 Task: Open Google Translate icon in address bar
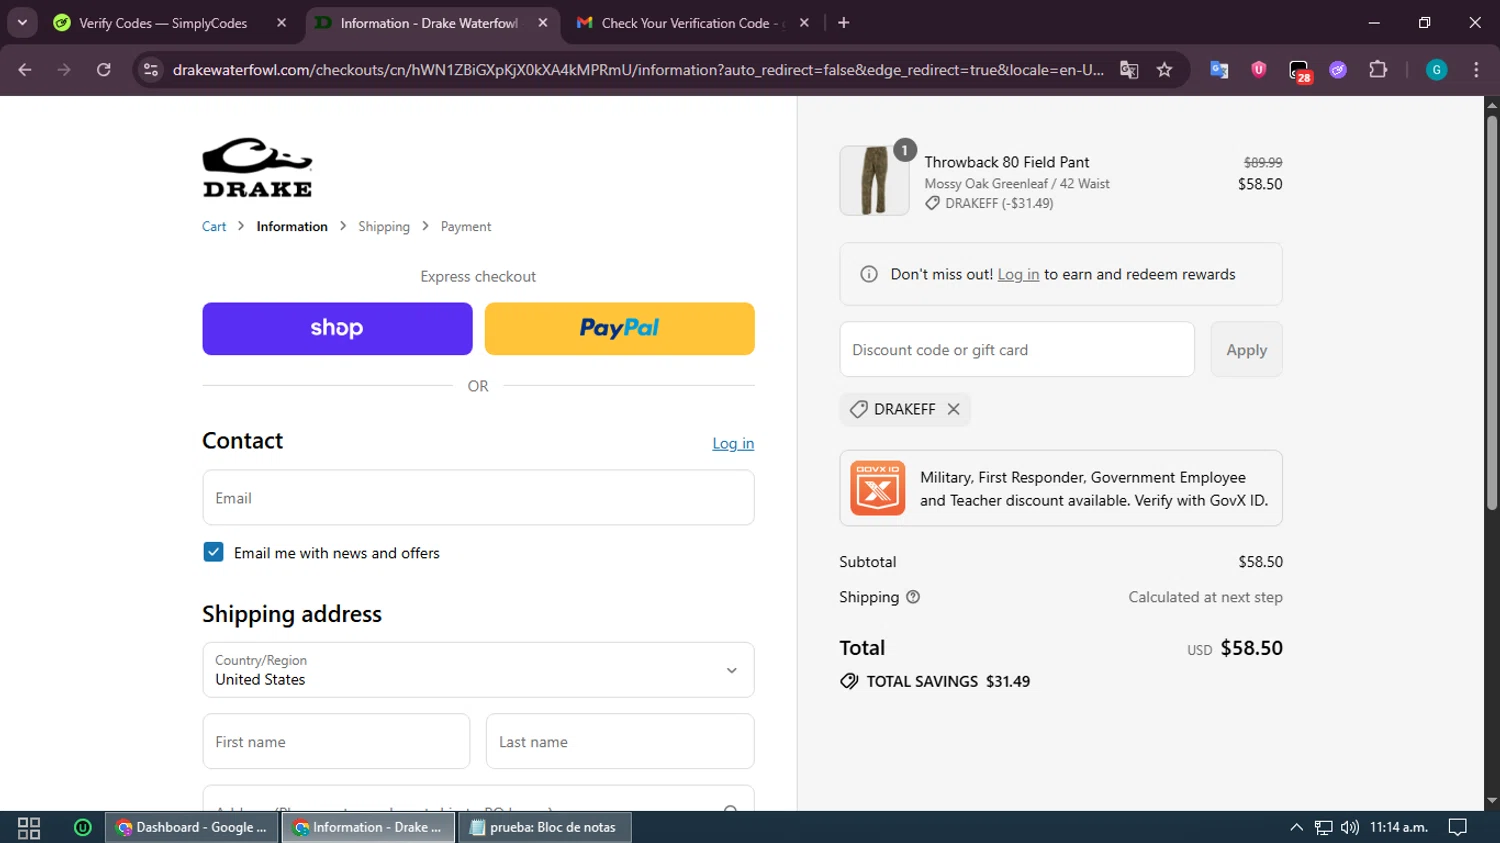tap(1129, 70)
